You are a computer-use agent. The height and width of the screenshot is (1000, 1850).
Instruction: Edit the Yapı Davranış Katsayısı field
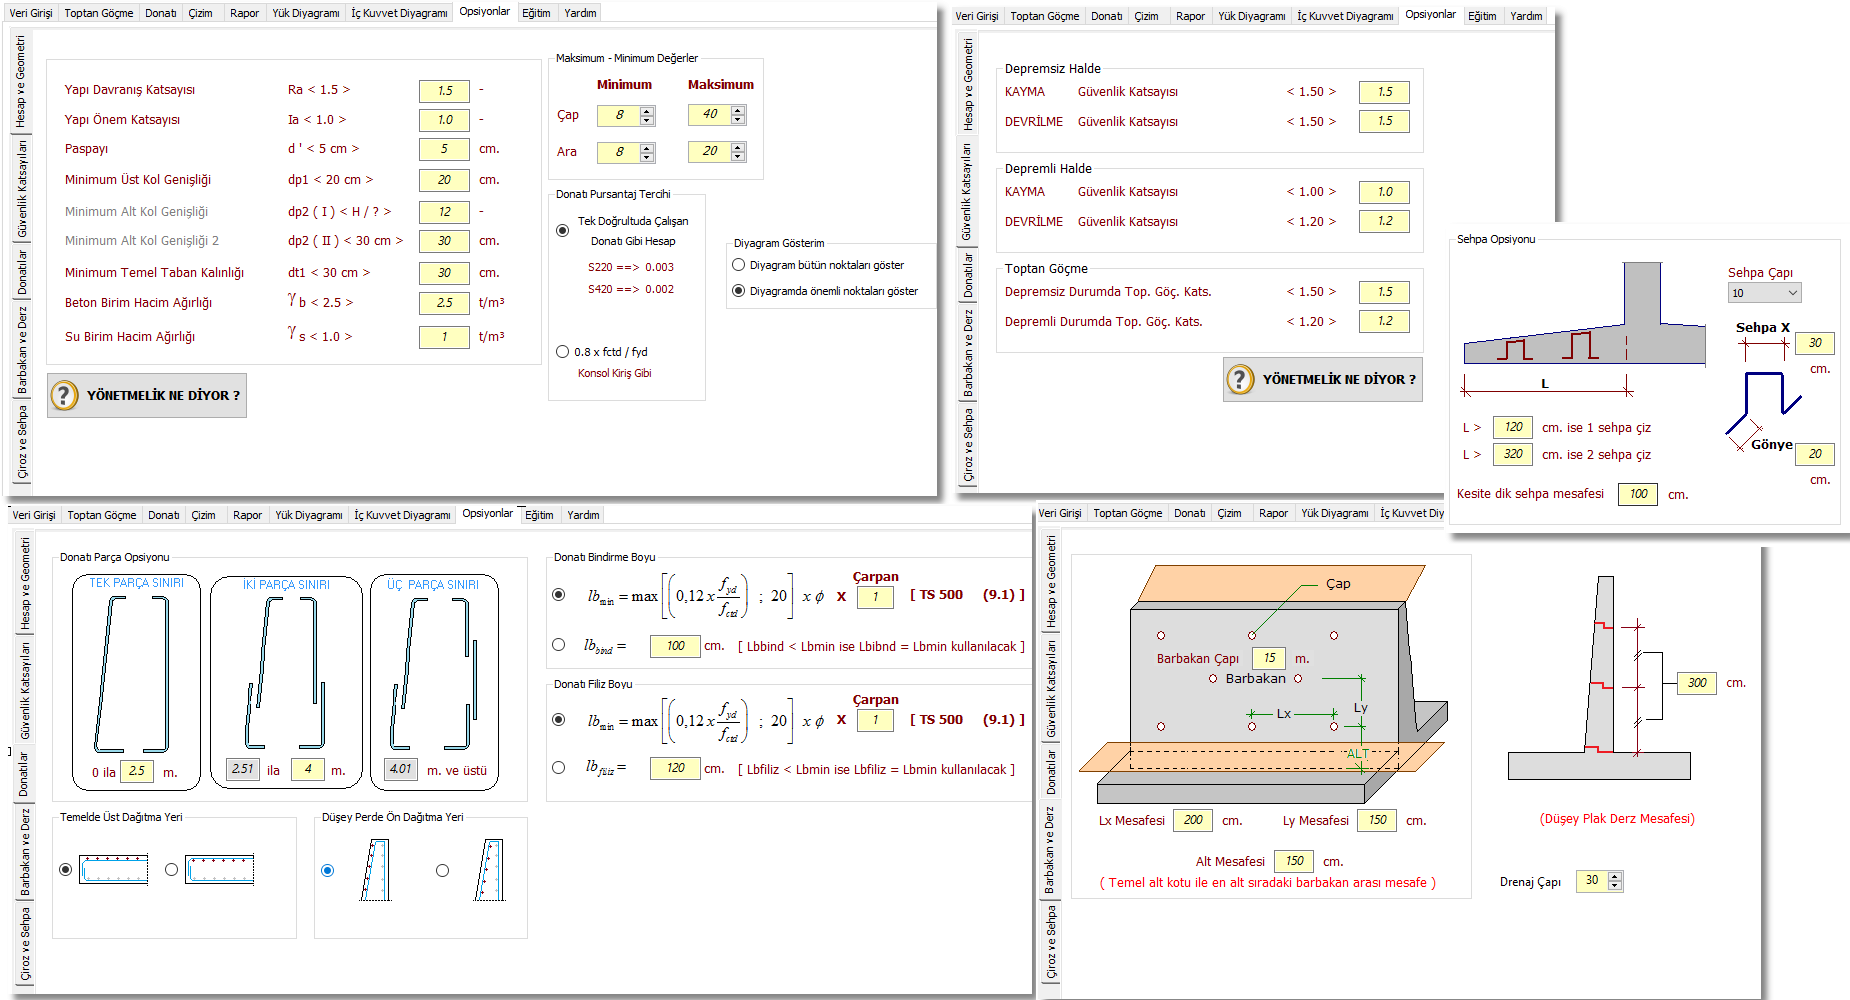point(444,90)
